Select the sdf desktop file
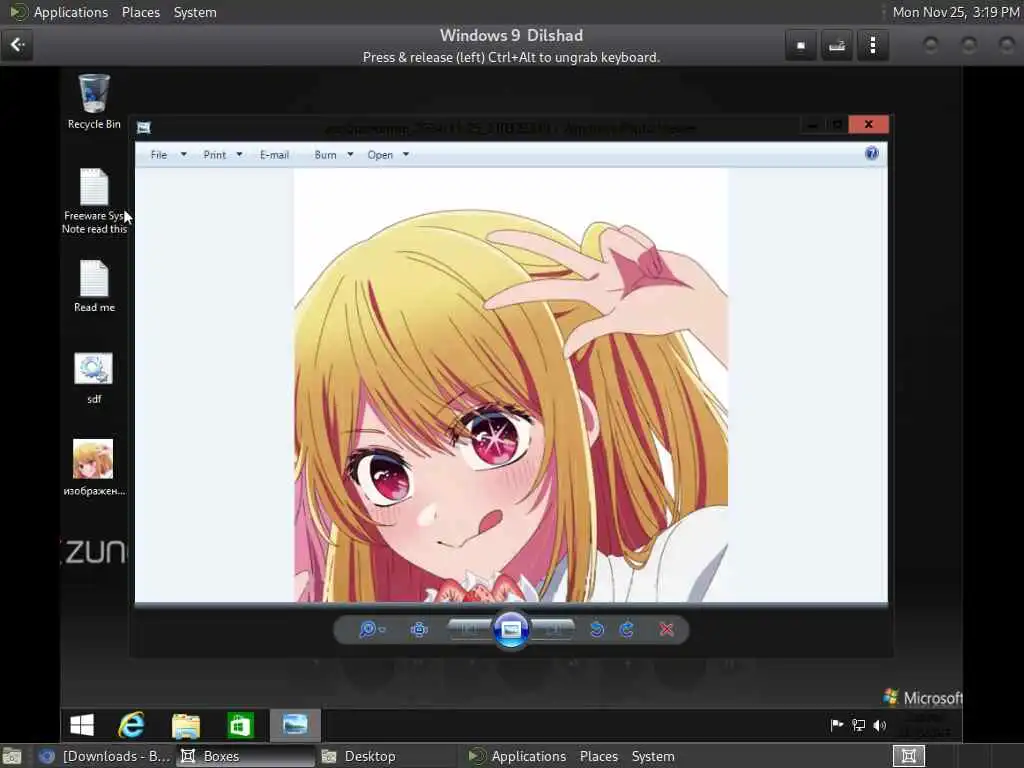The width and height of the screenshot is (1024, 768). (94, 378)
